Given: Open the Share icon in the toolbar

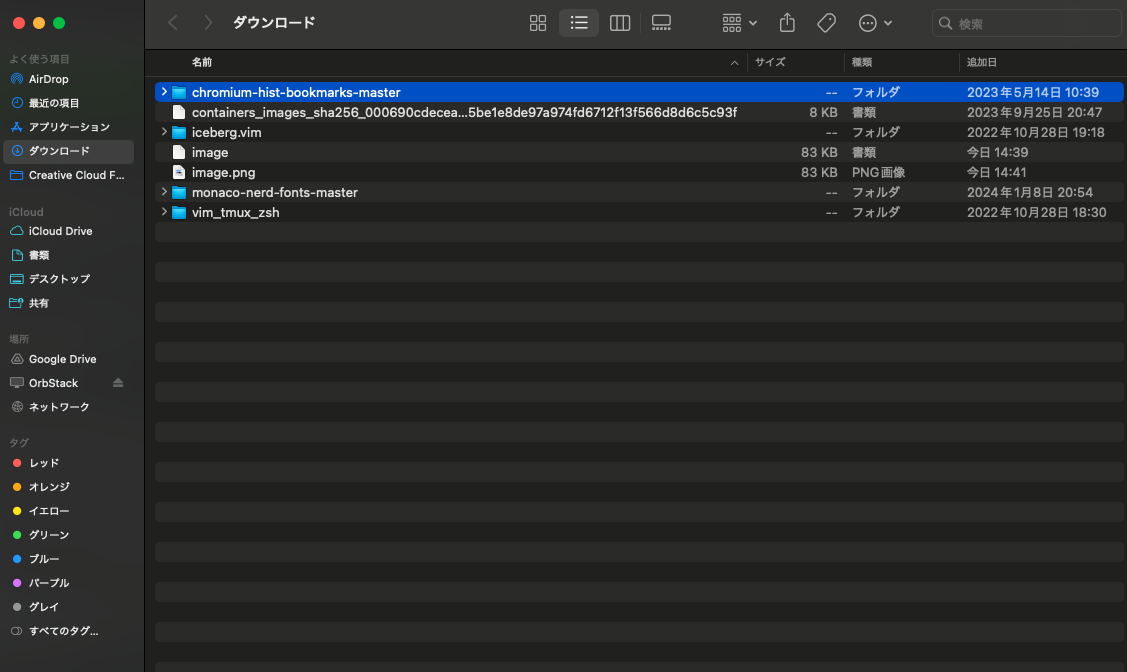Looking at the screenshot, I should [x=786, y=22].
